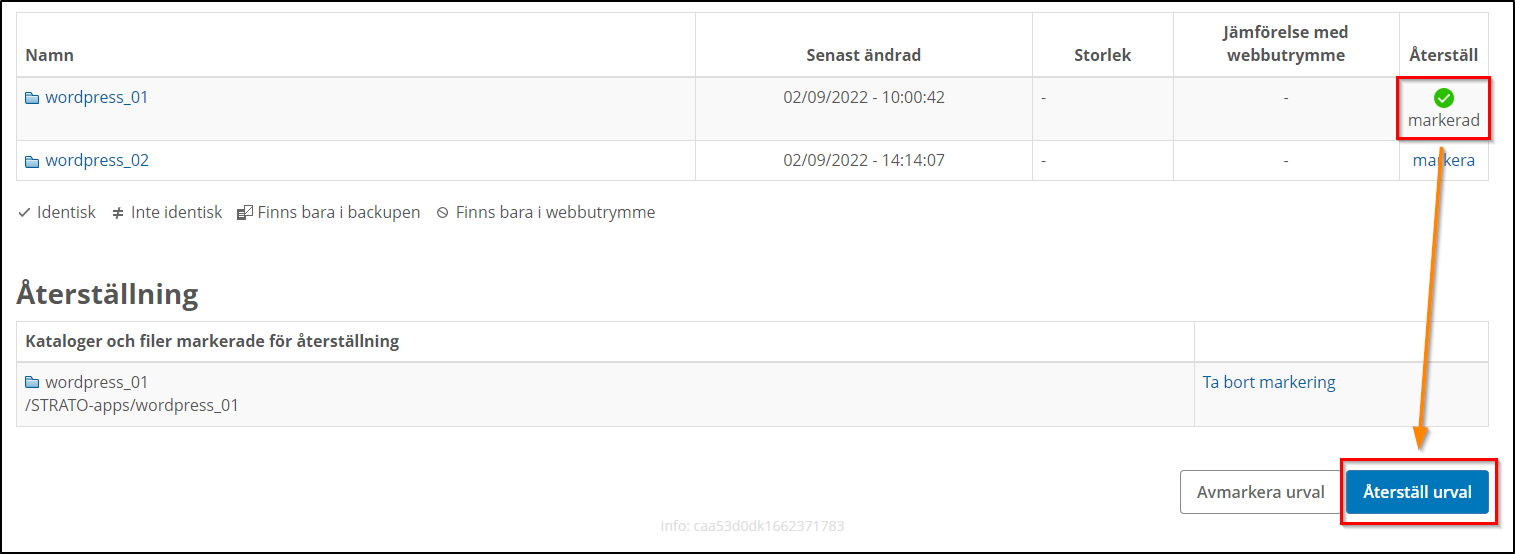
Task: Click the folder icon beside wordpress_02
Action: click(32, 161)
